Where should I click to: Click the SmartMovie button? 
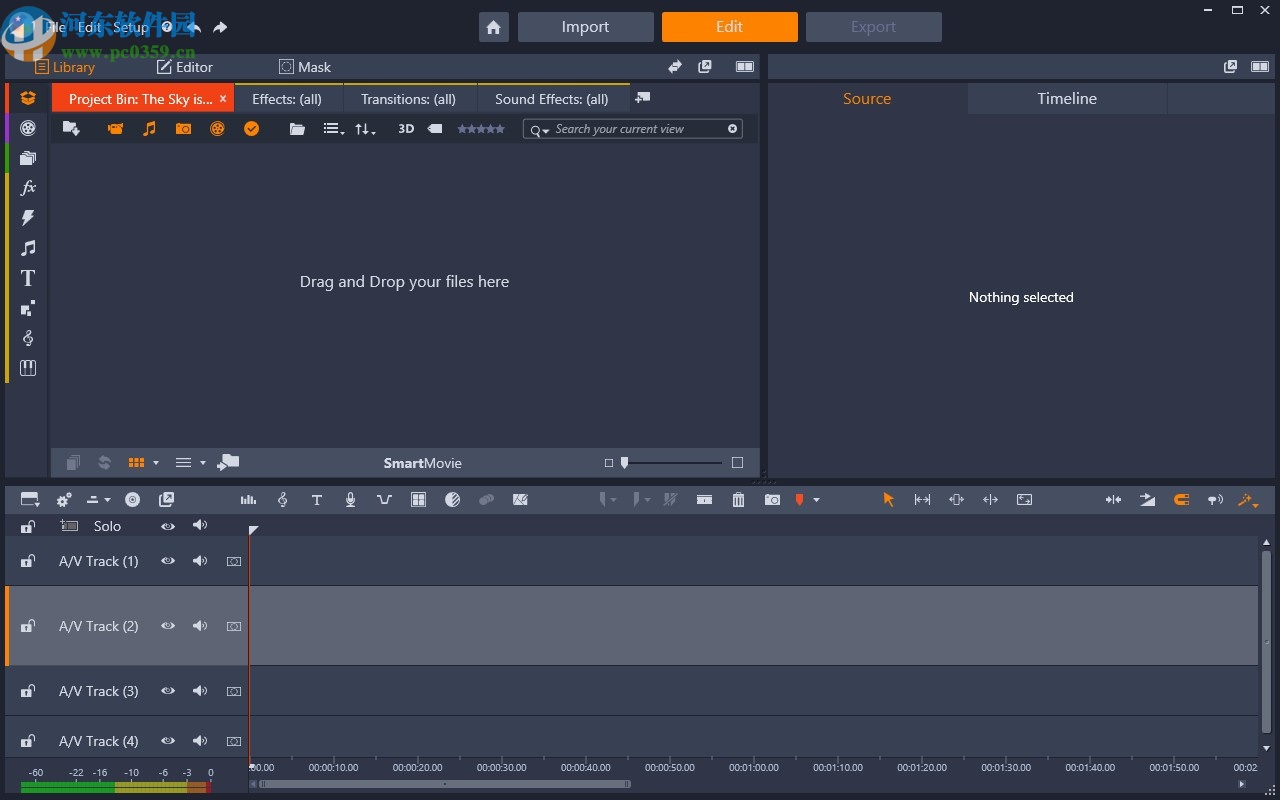(422, 463)
